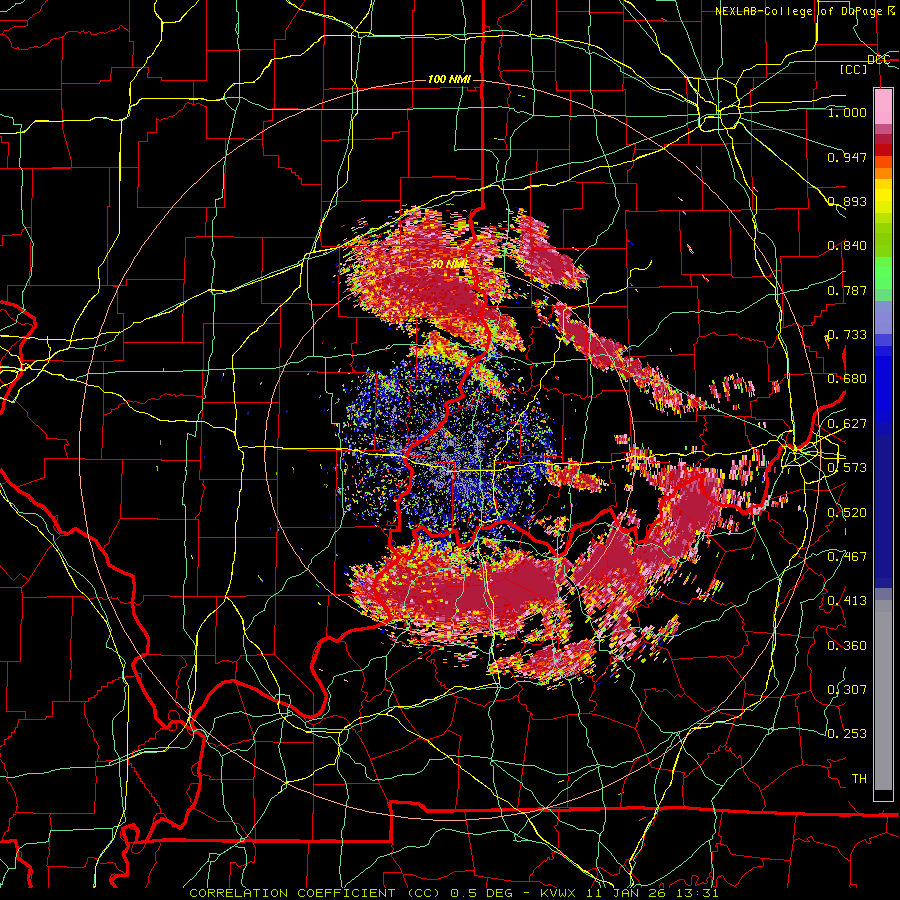Select the 100 NMI range ring label

[449, 79]
